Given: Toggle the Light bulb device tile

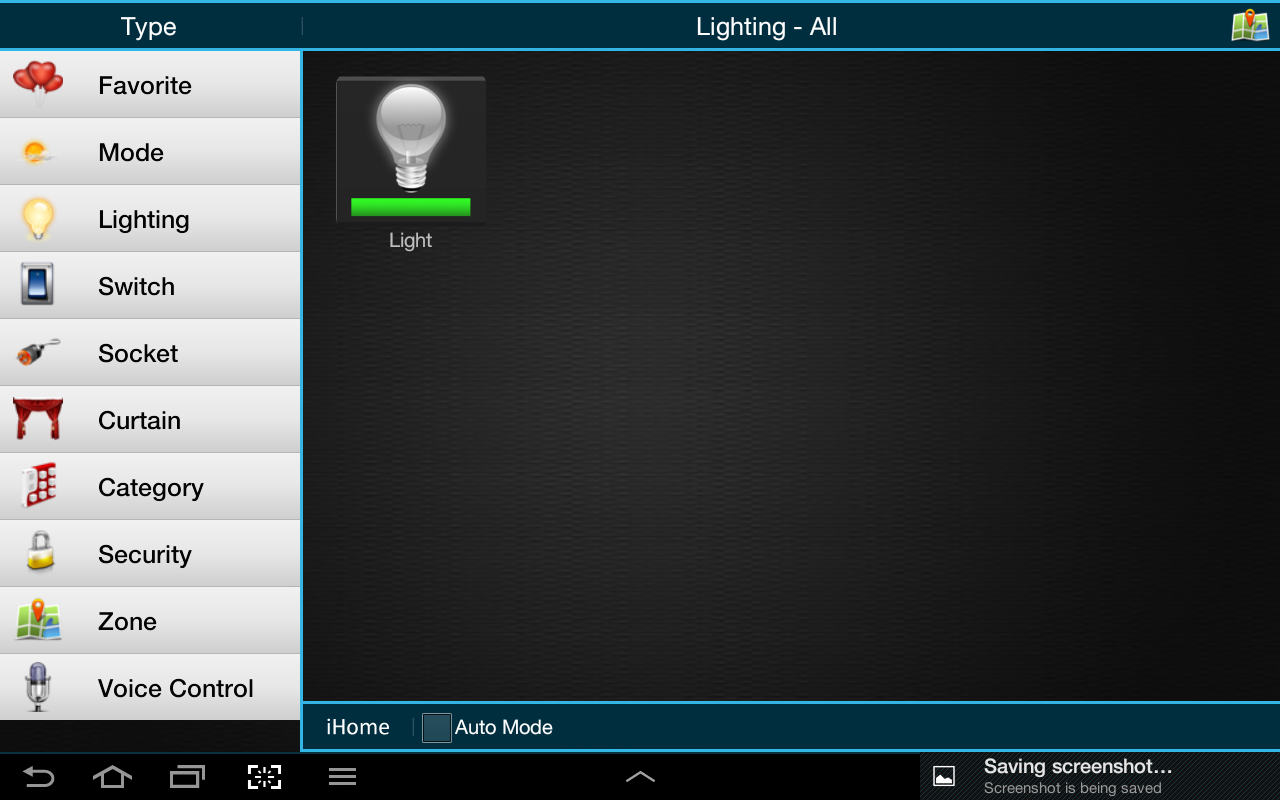Looking at the screenshot, I should tap(411, 150).
